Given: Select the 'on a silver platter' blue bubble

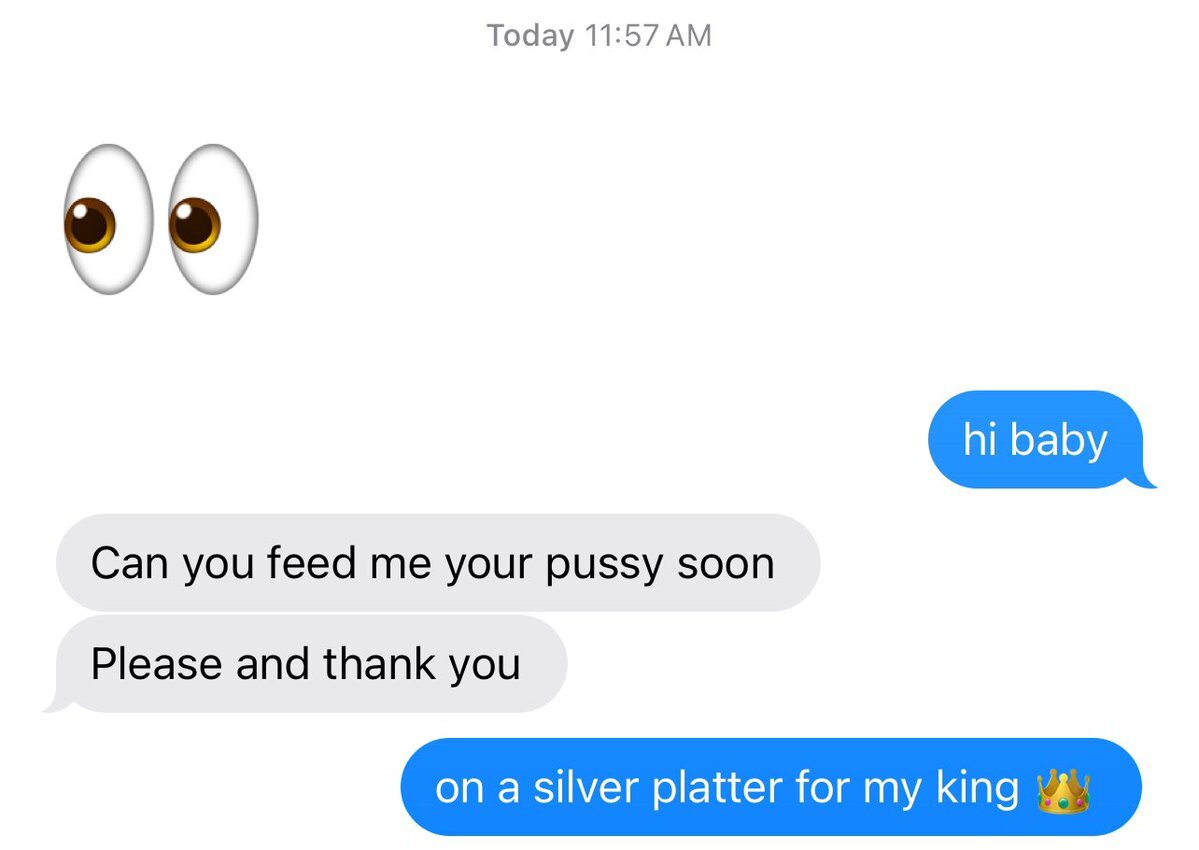Looking at the screenshot, I should pyautogui.click(x=771, y=787).
